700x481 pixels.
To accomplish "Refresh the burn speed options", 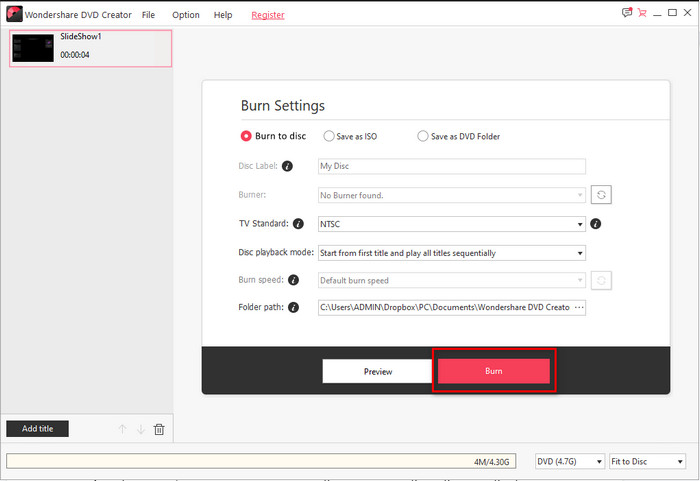I will point(601,280).
